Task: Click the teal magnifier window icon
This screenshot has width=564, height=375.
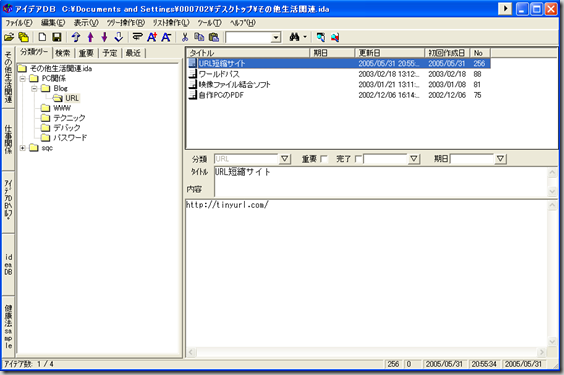Action: [320, 37]
